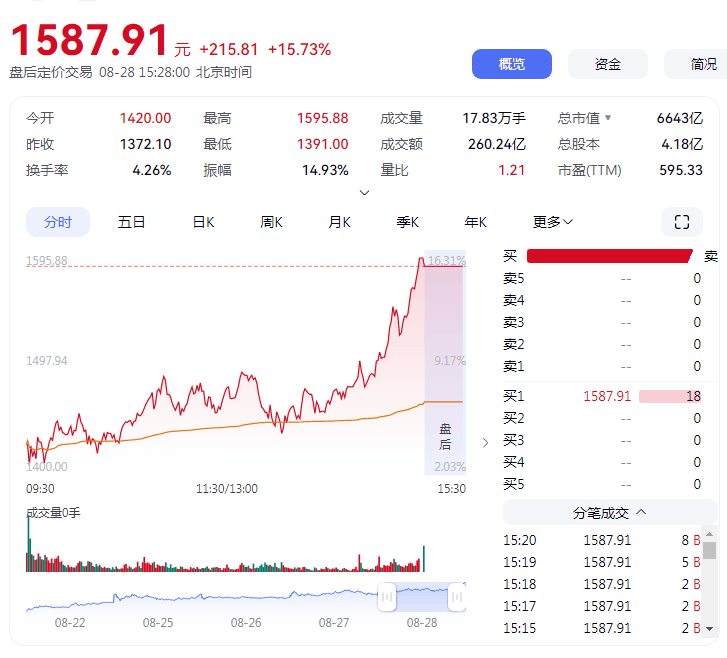
Task: Click the 总市值 small triangle indicator
Action: (607, 118)
